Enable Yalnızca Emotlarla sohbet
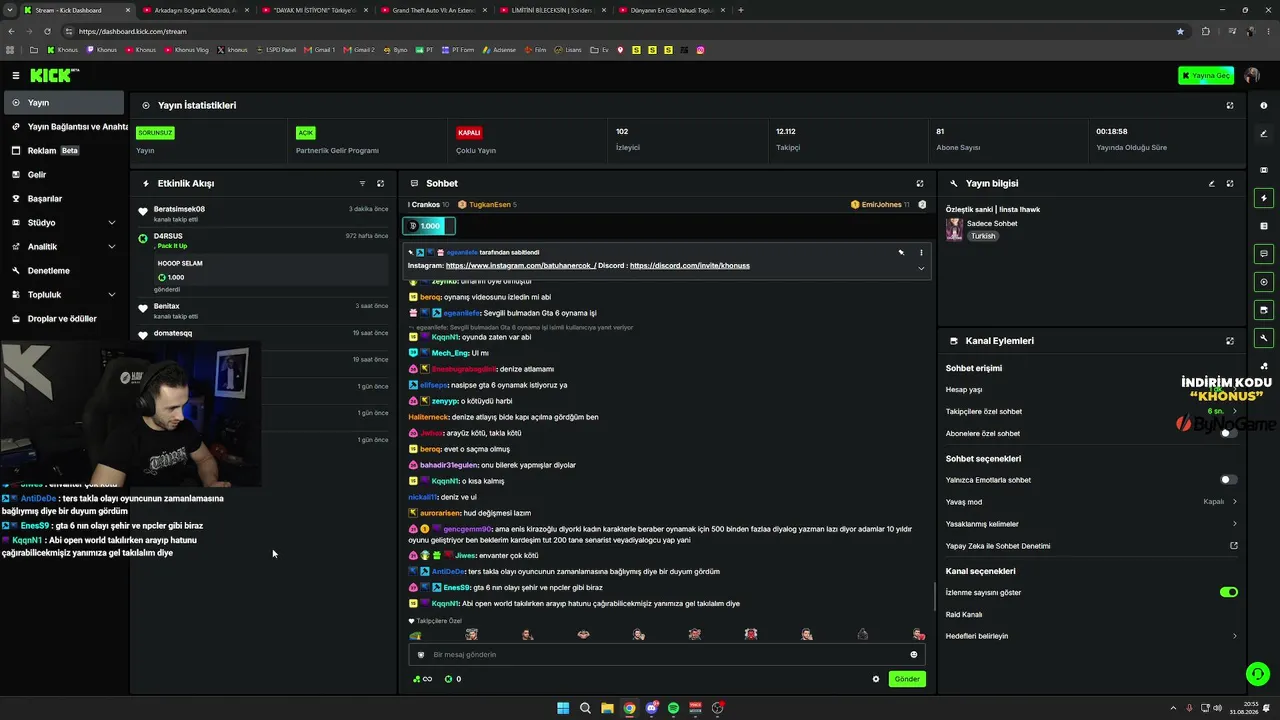1280x720 pixels. [1228, 480]
